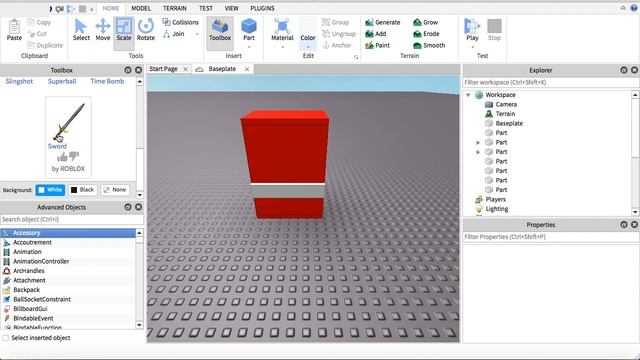Activate the Move tool
Viewport: 640px width, 360px height.
pos(103,29)
